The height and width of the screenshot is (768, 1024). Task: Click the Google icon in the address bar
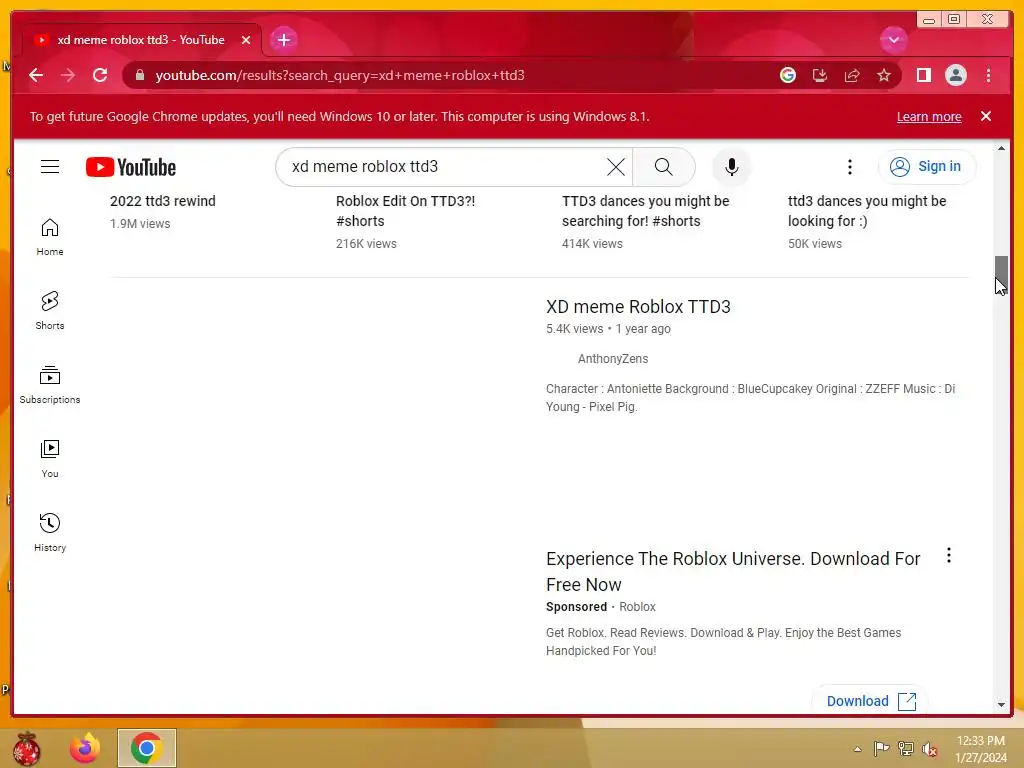(788, 75)
